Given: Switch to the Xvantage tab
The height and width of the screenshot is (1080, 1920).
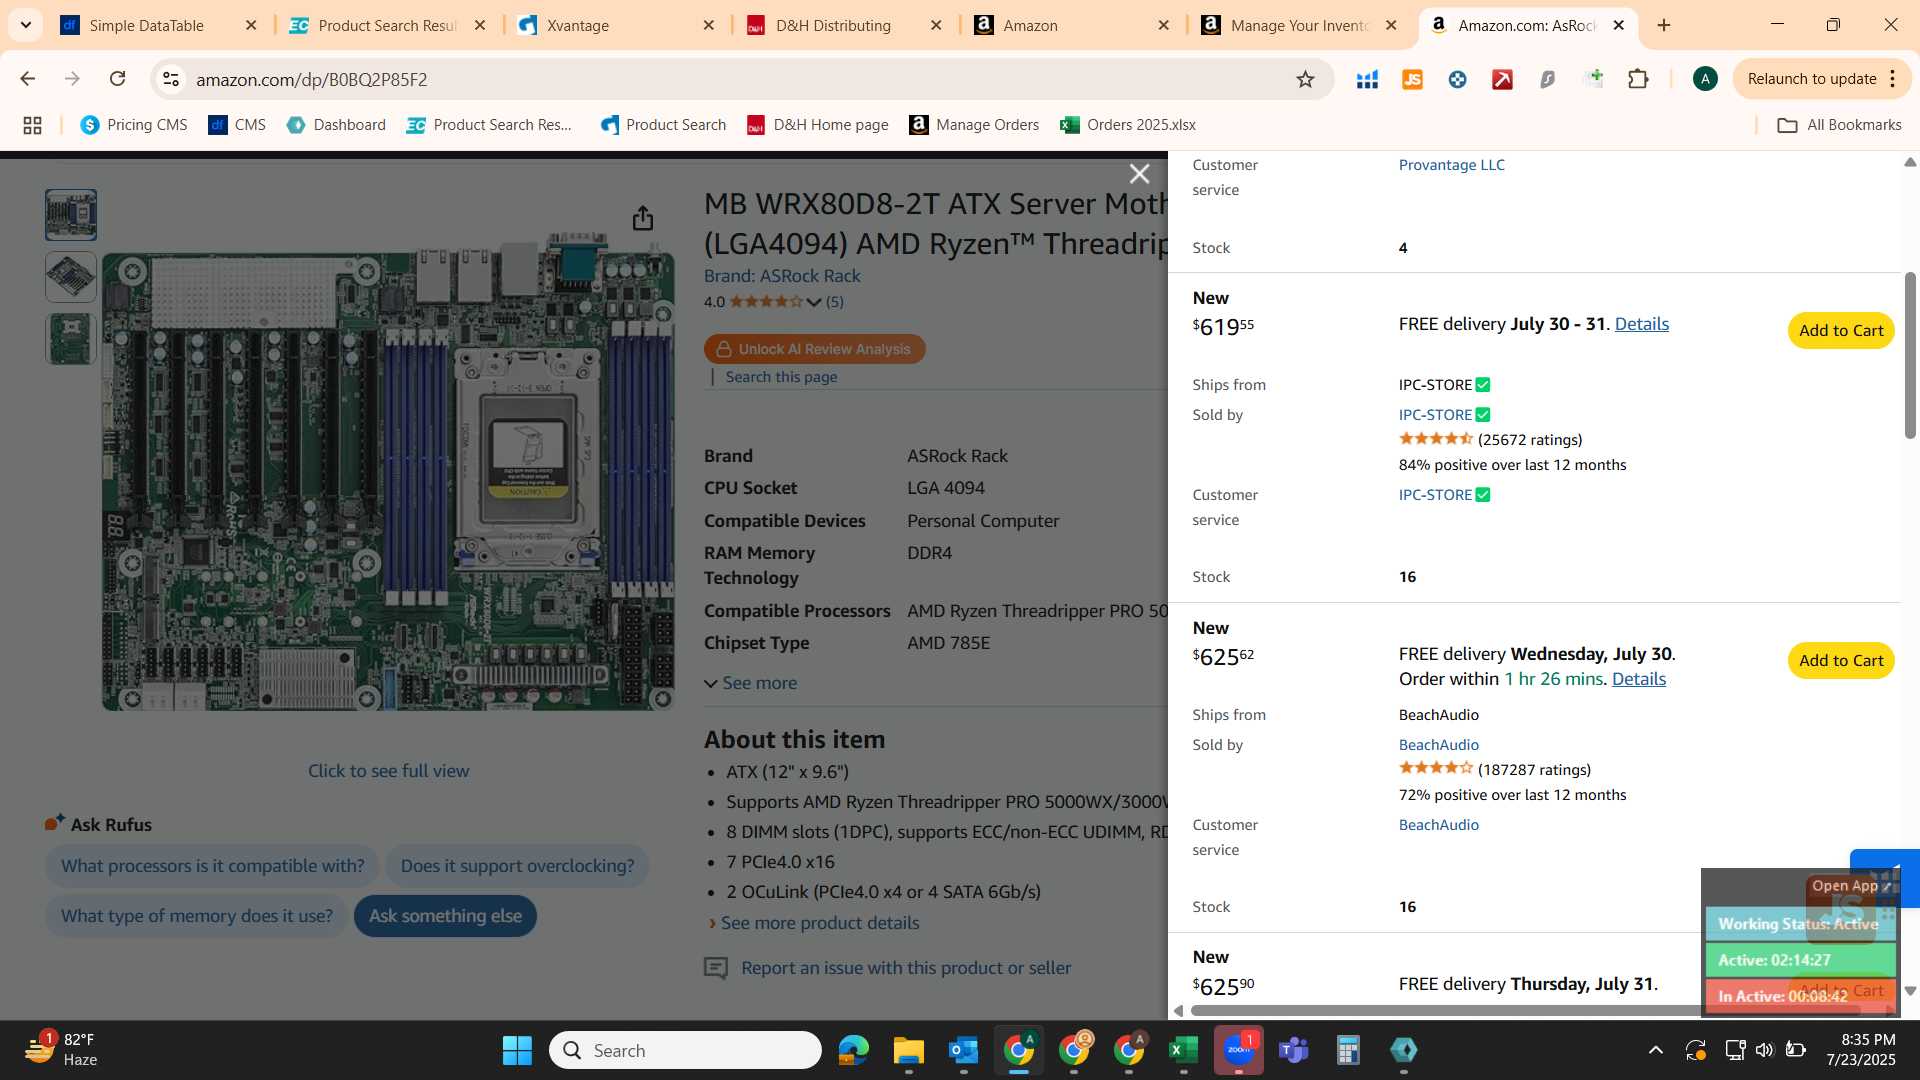Looking at the screenshot, I should pos(616,25).
